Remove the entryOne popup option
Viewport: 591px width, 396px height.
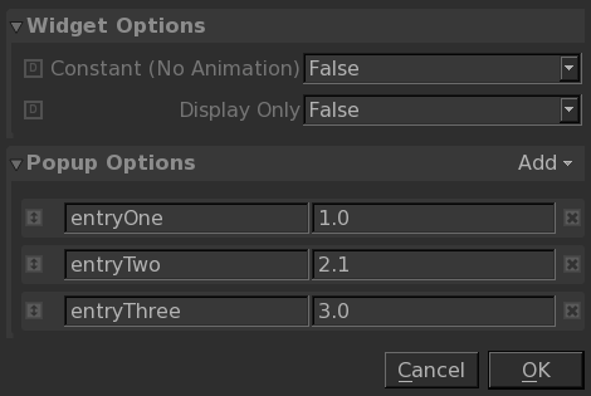[x=572, y=218]
